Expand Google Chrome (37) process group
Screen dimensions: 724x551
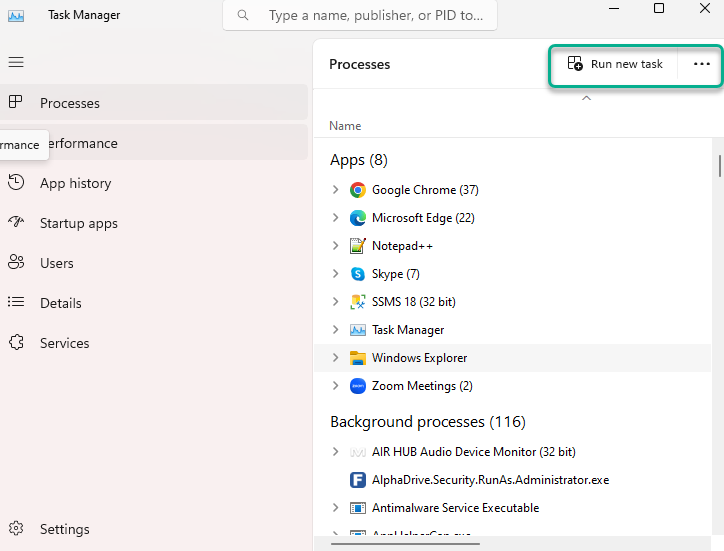coord(336,190)
